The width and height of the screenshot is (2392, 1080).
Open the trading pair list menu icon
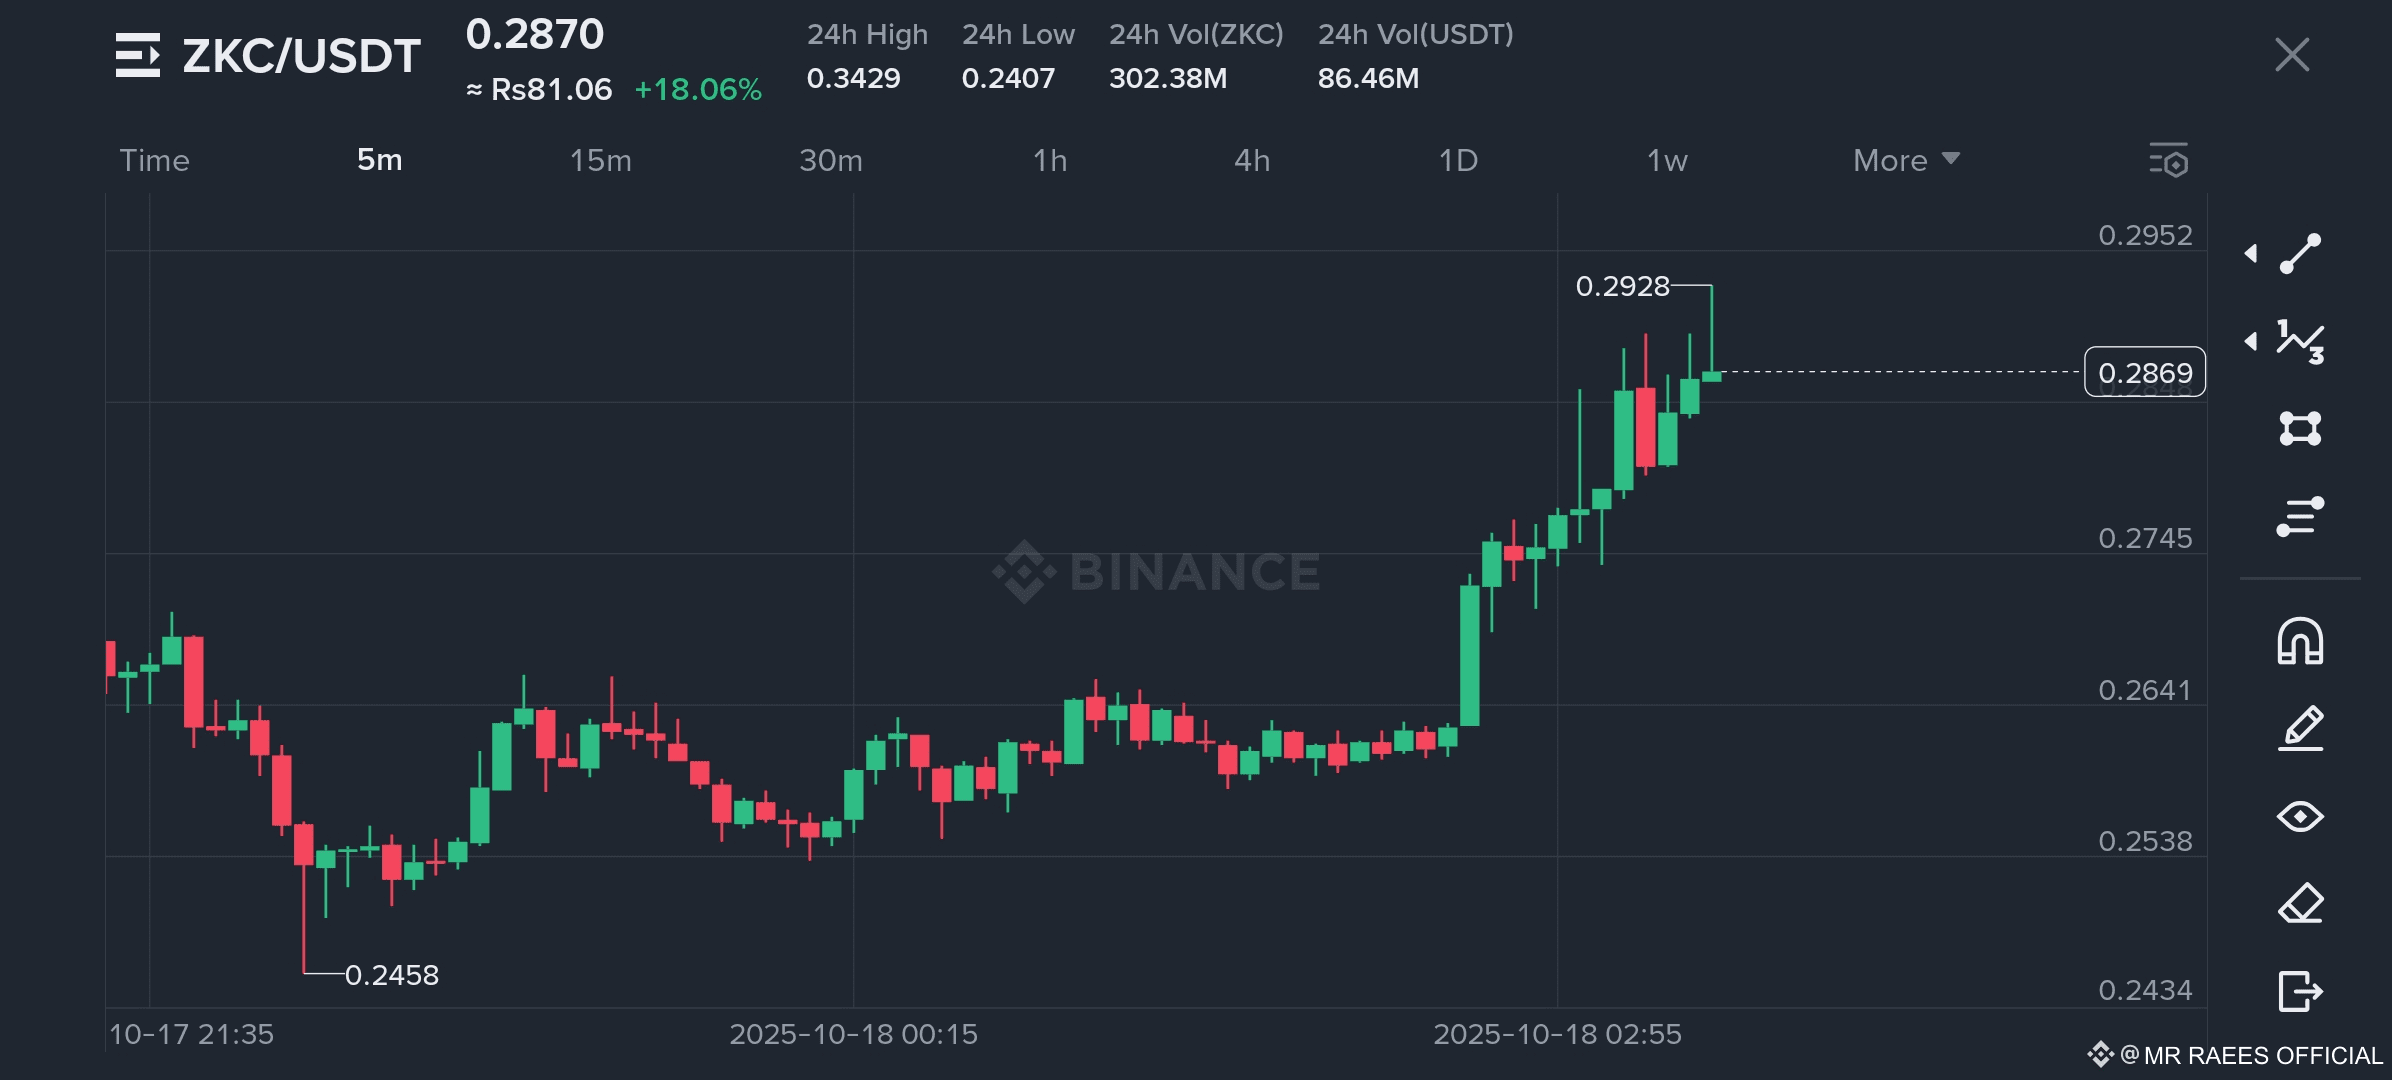click(x=137, y=55)
